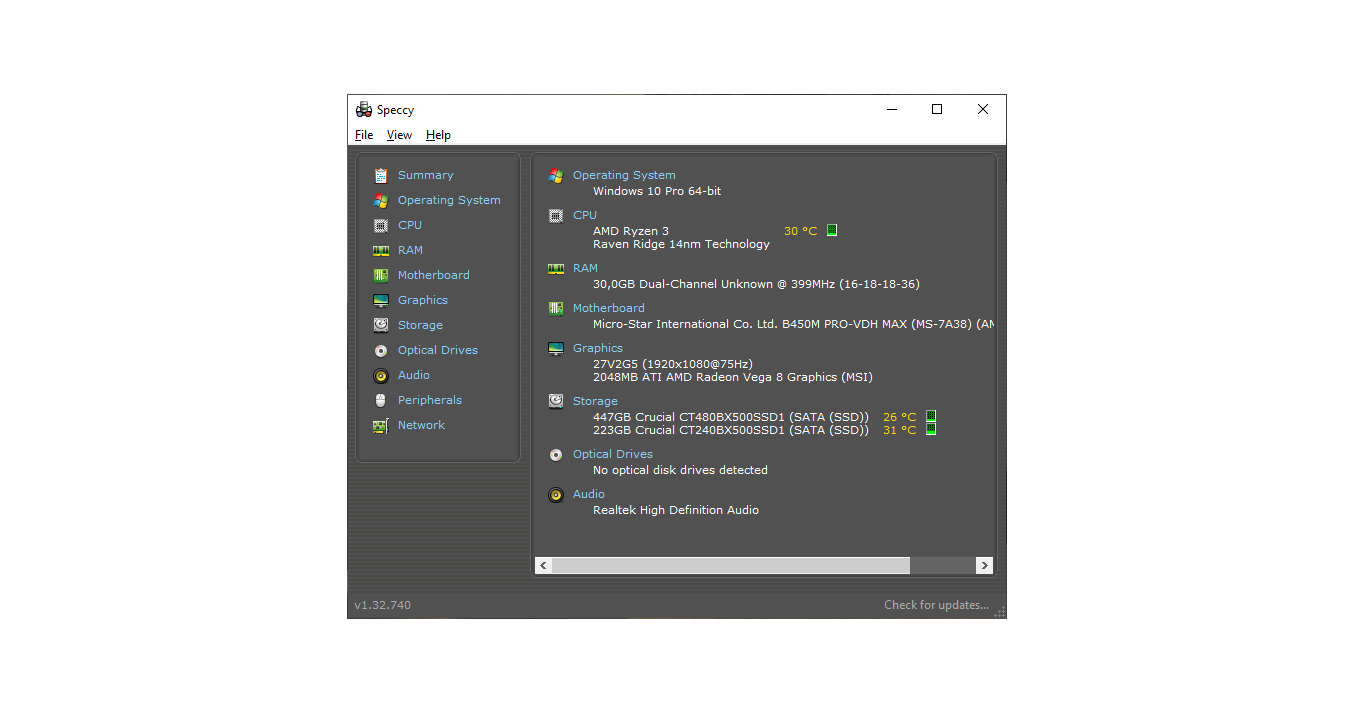Open the RAM sidebar section

coord(410,250)
